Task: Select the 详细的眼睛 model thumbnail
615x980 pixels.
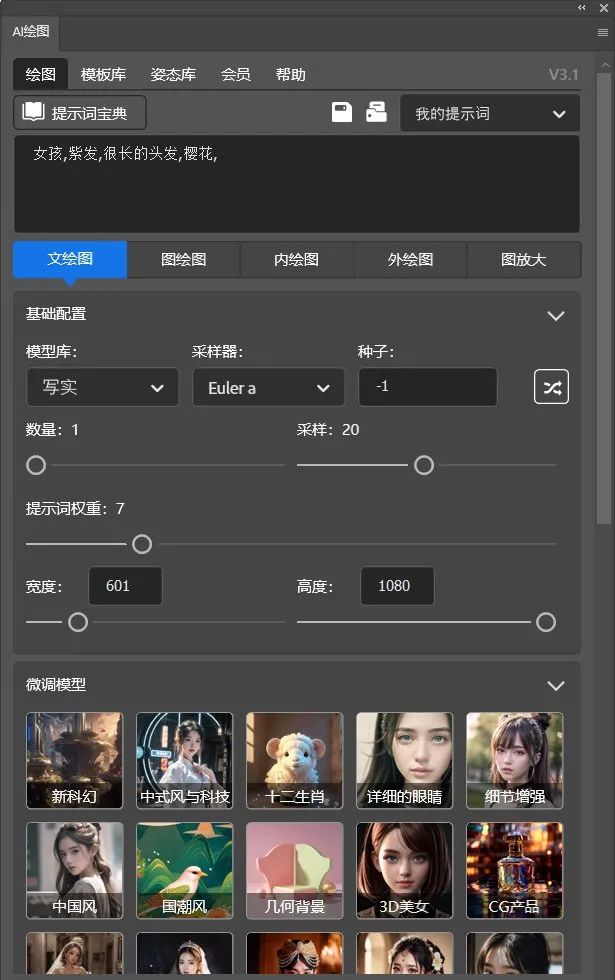Action: tap(404, 761)
